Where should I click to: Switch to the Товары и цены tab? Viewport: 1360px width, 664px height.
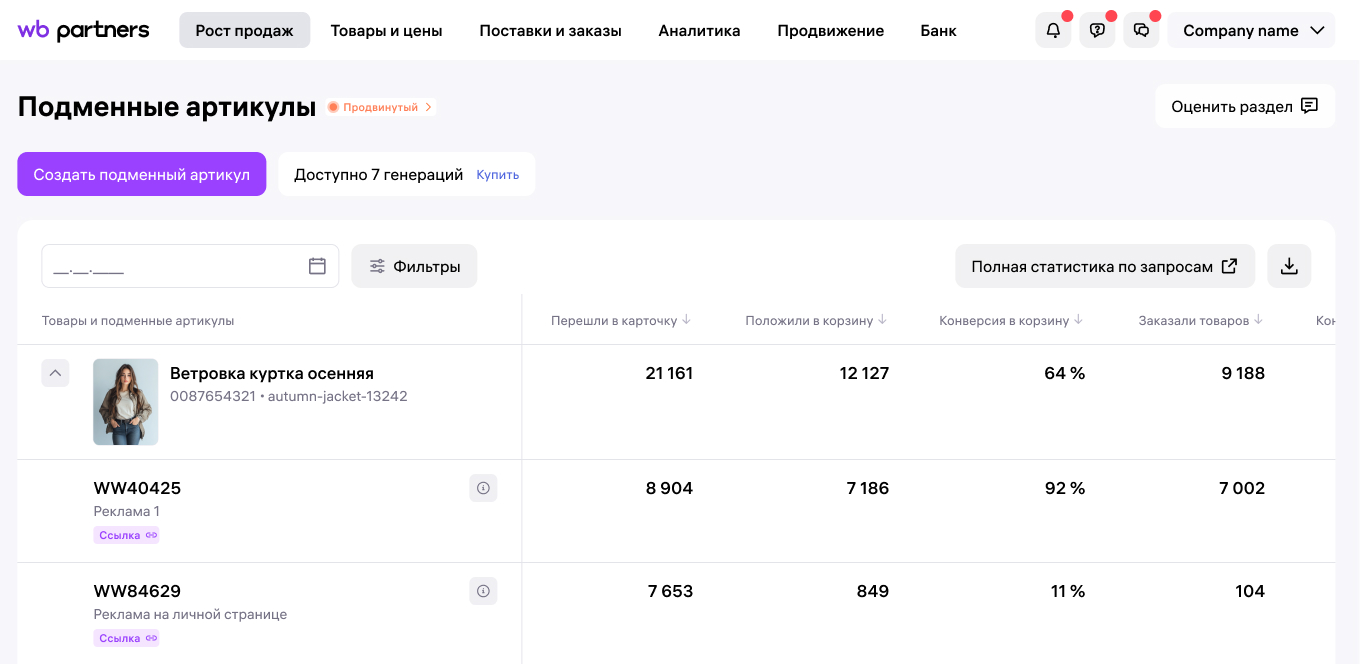click(387, 31)
